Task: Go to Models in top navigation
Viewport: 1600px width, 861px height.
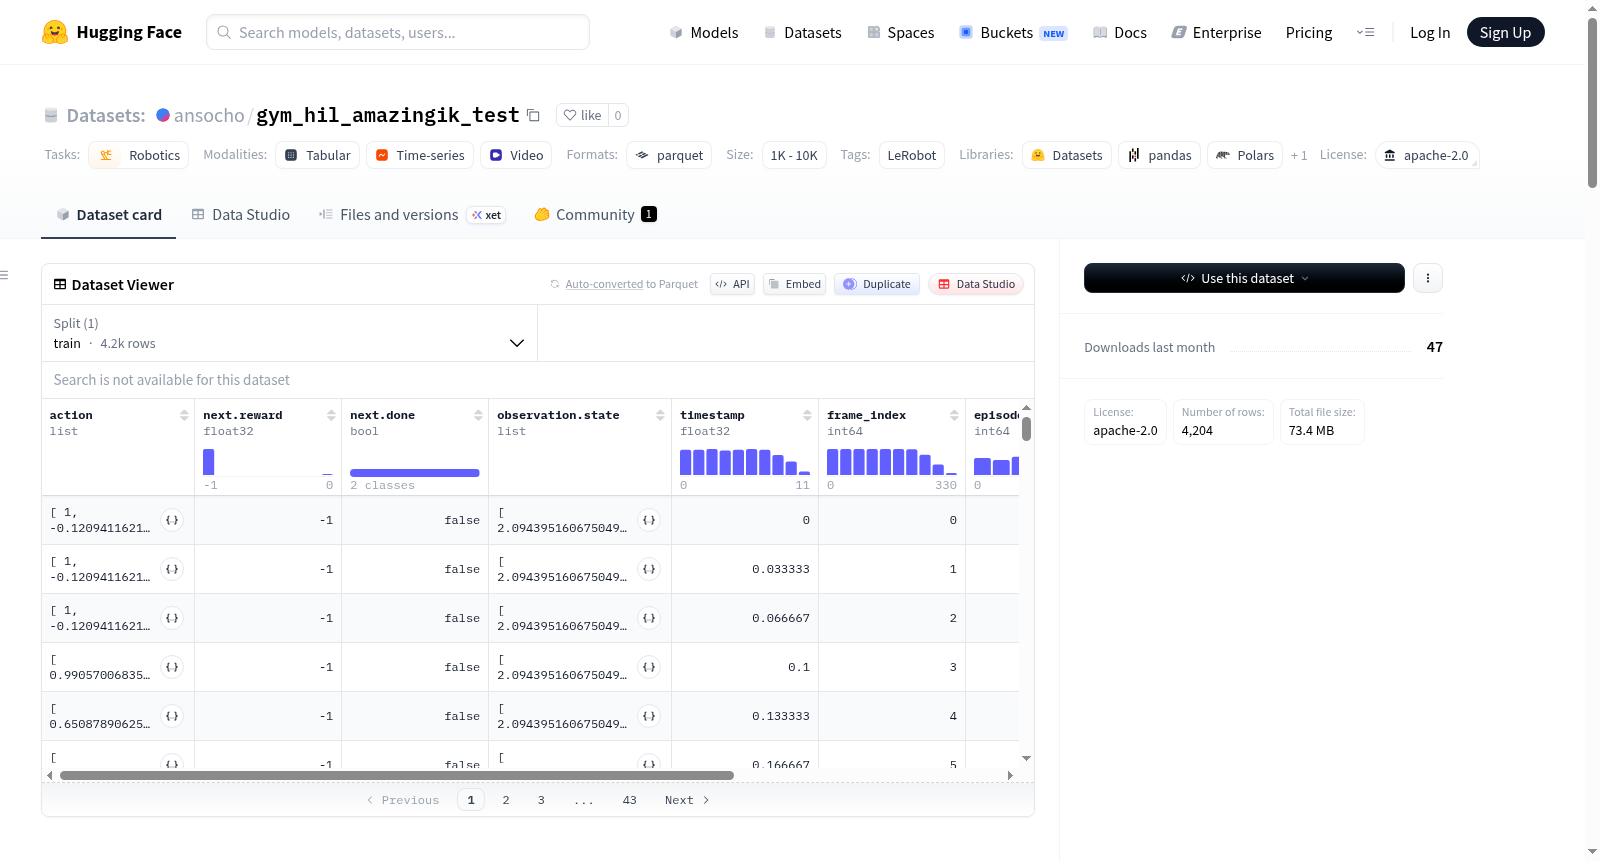Action: click(x=704, y=33)
